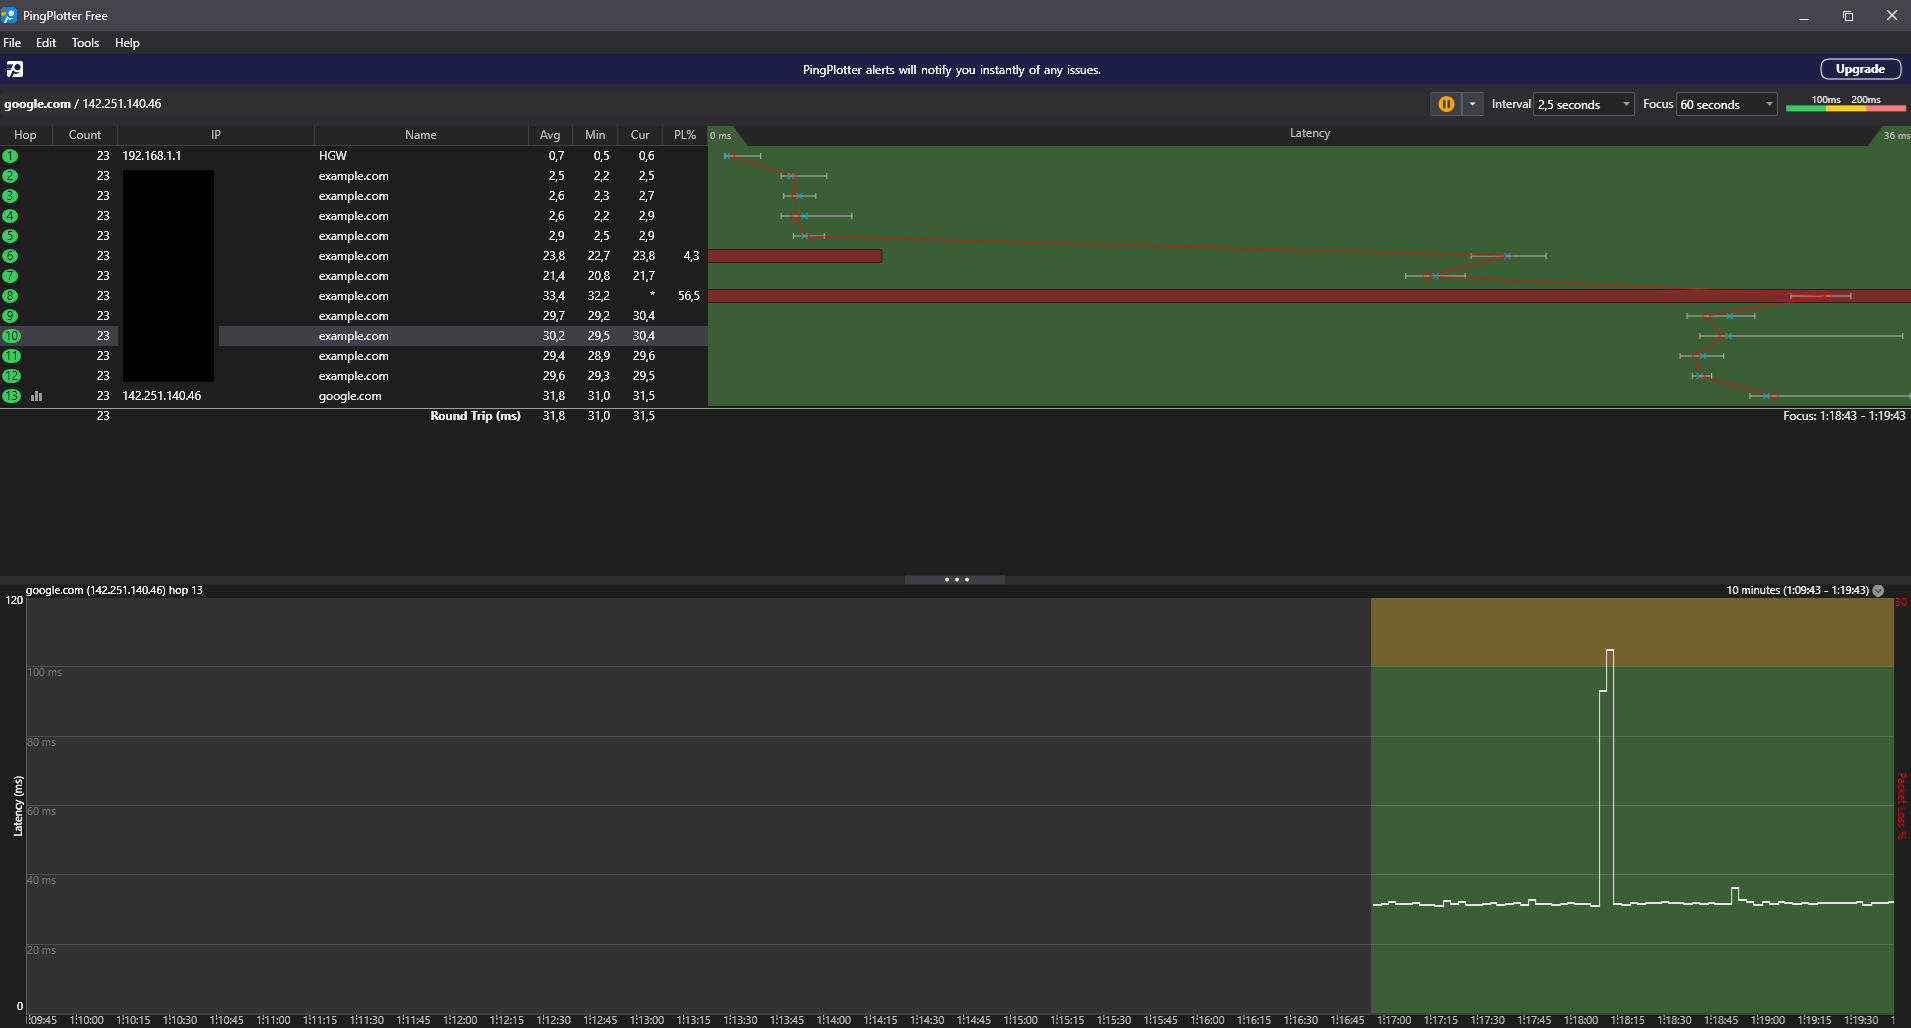This screenshot has width=1911, height=1028.
Task: Click the hop 6 number icon
Action: tap(10, 256)
